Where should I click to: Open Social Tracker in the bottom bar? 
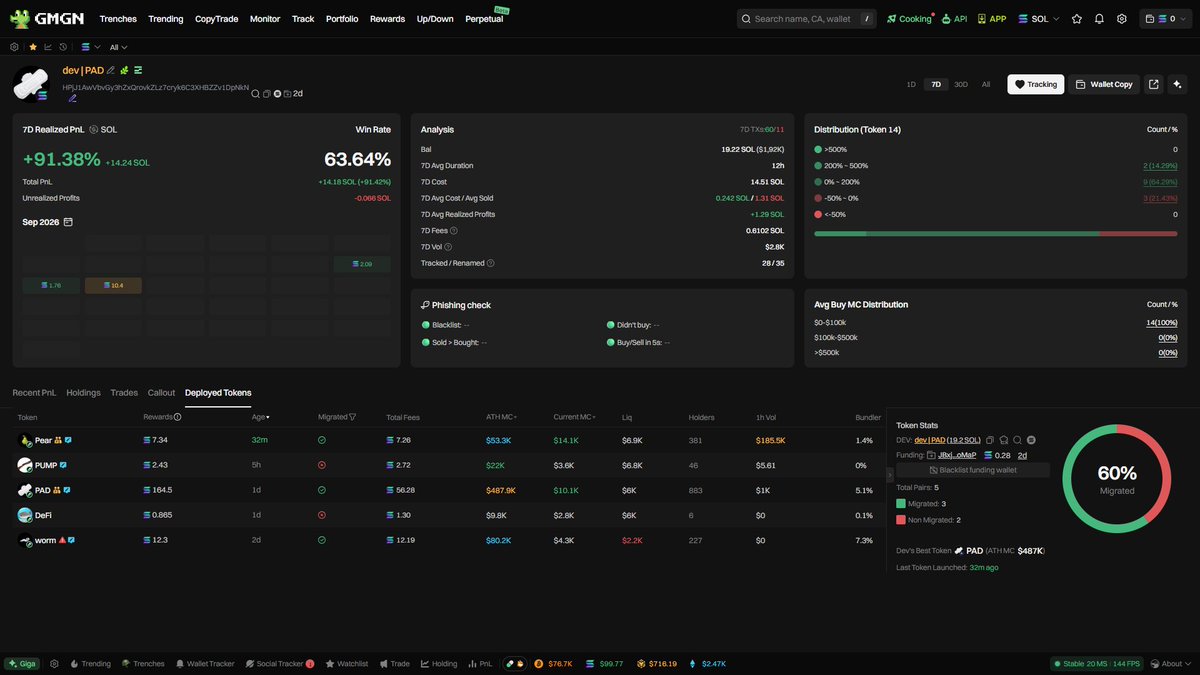tap(279, 663)
